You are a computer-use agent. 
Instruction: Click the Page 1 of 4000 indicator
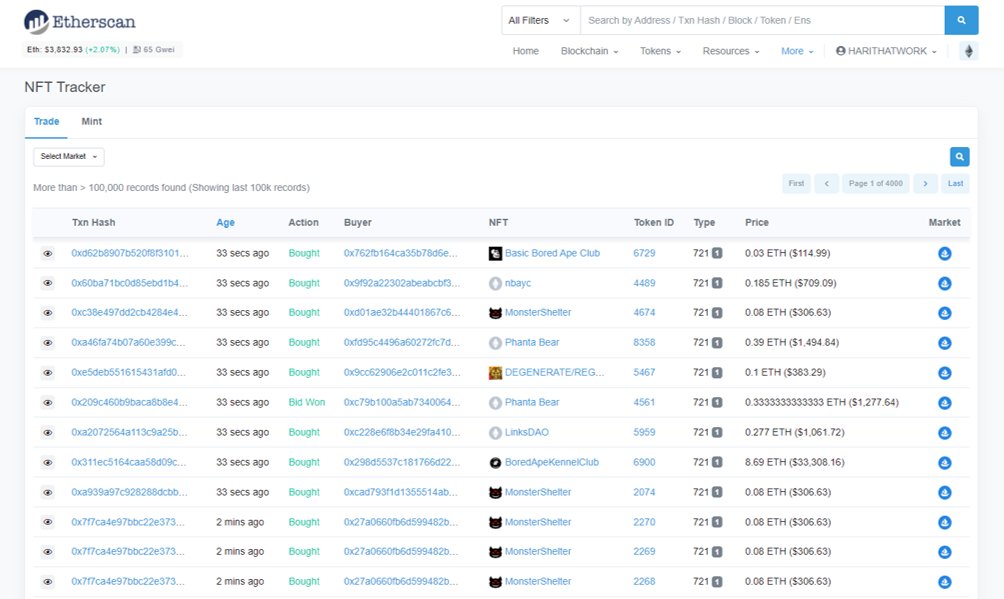(x=875, y=183)
